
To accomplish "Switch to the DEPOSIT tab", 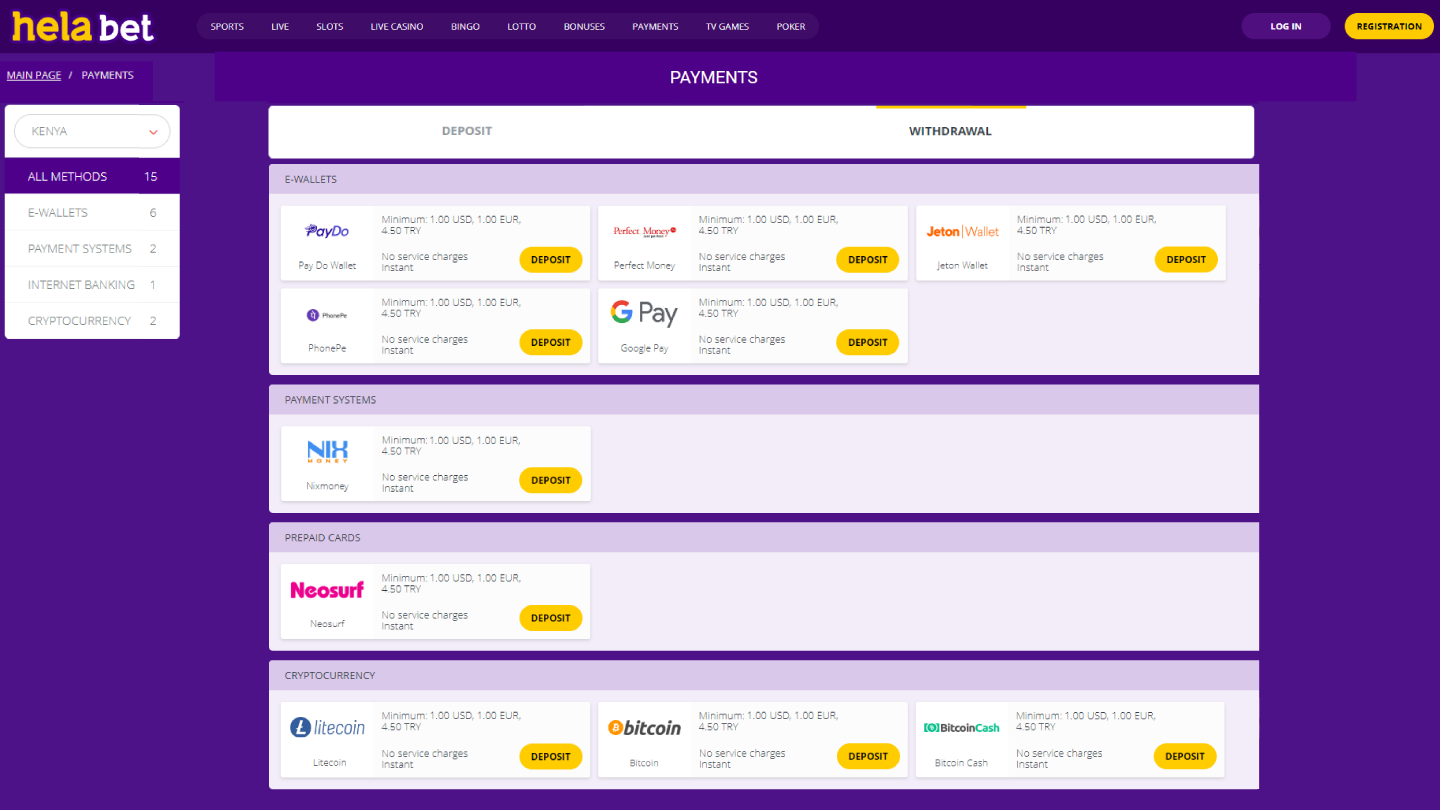I will (466, 130).
